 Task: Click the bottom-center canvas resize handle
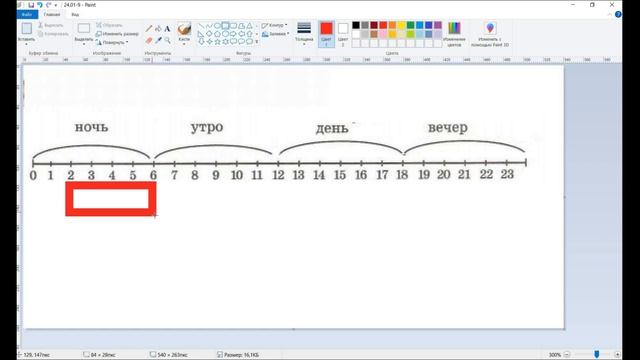pos(293,329)
